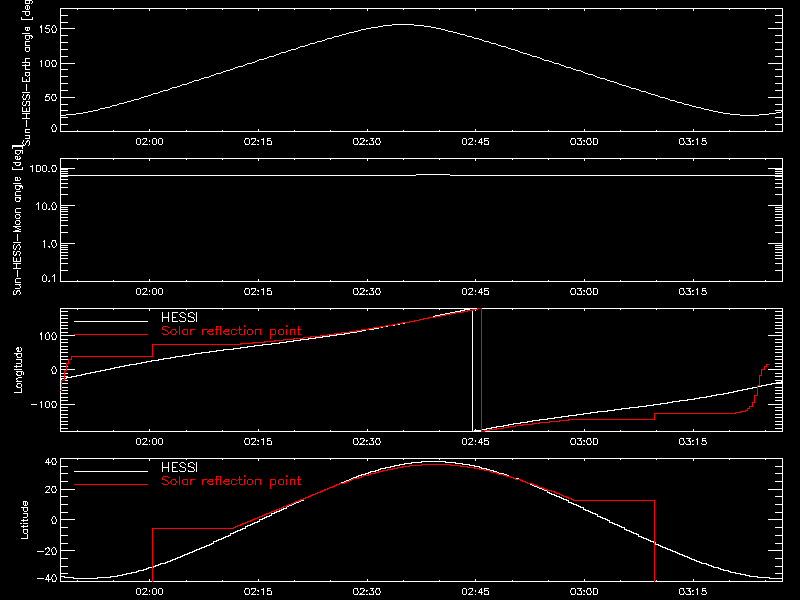Click red legend line sample in Latitude plot
The height and width of the screenshot is (600, 800).
pyautogui.click(x=111, y=485)
